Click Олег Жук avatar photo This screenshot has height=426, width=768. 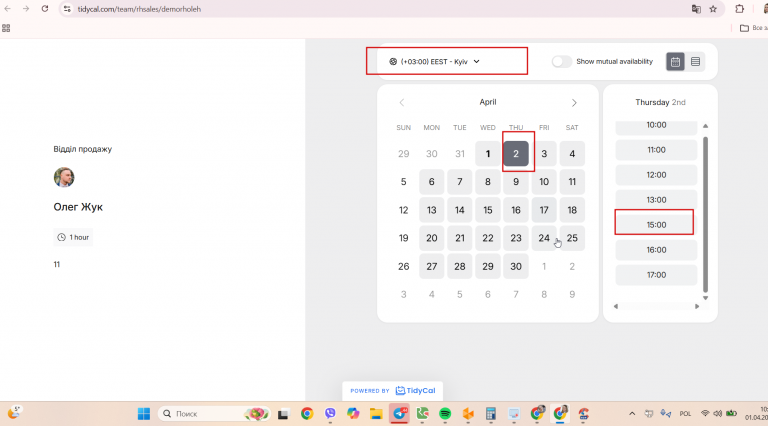click(64, 177)
